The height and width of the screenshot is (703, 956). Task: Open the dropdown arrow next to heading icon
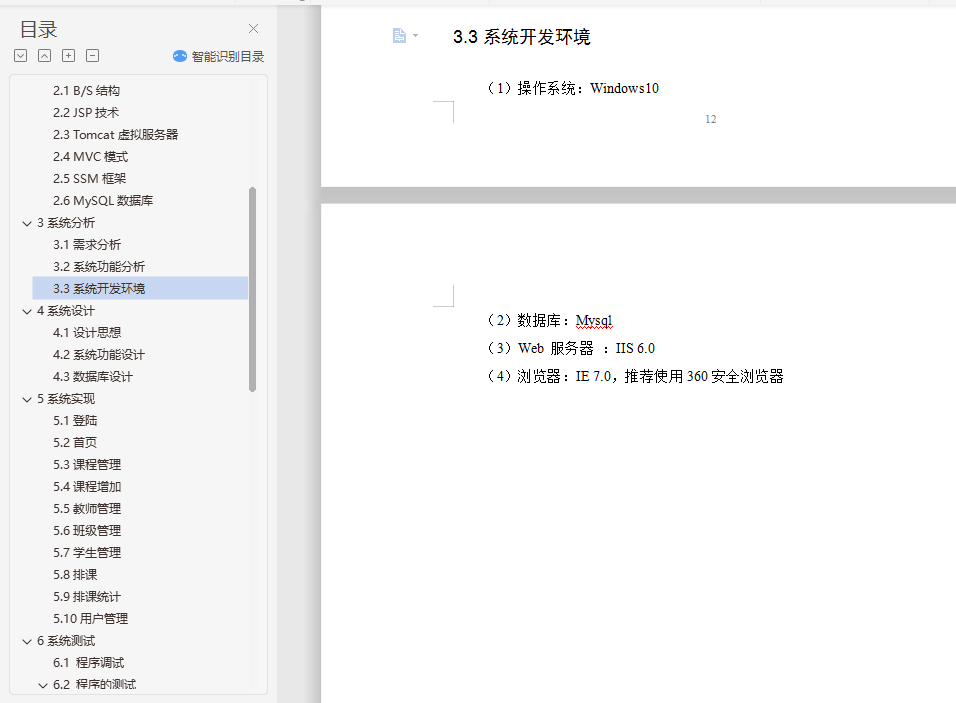pos(416,36)
